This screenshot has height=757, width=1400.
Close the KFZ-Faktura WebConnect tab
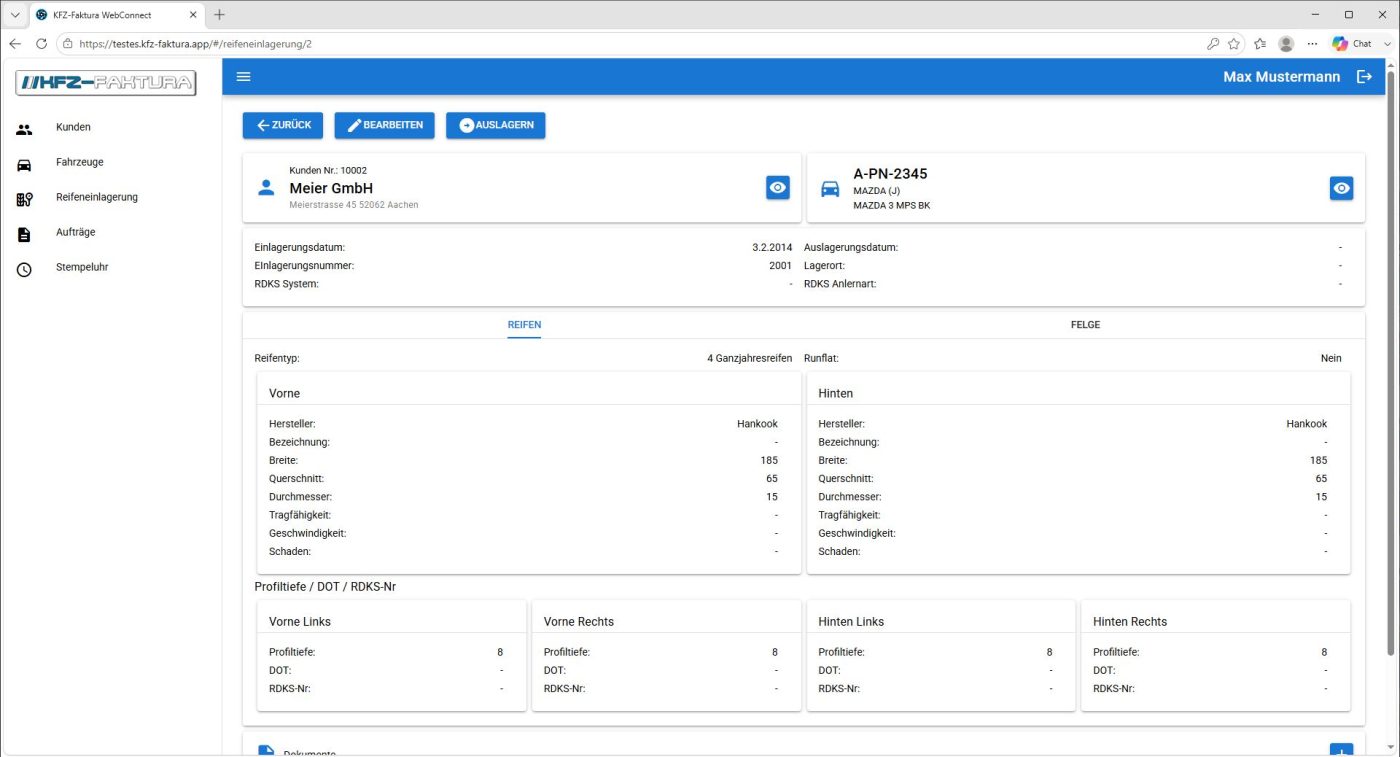tap(191, 15)
